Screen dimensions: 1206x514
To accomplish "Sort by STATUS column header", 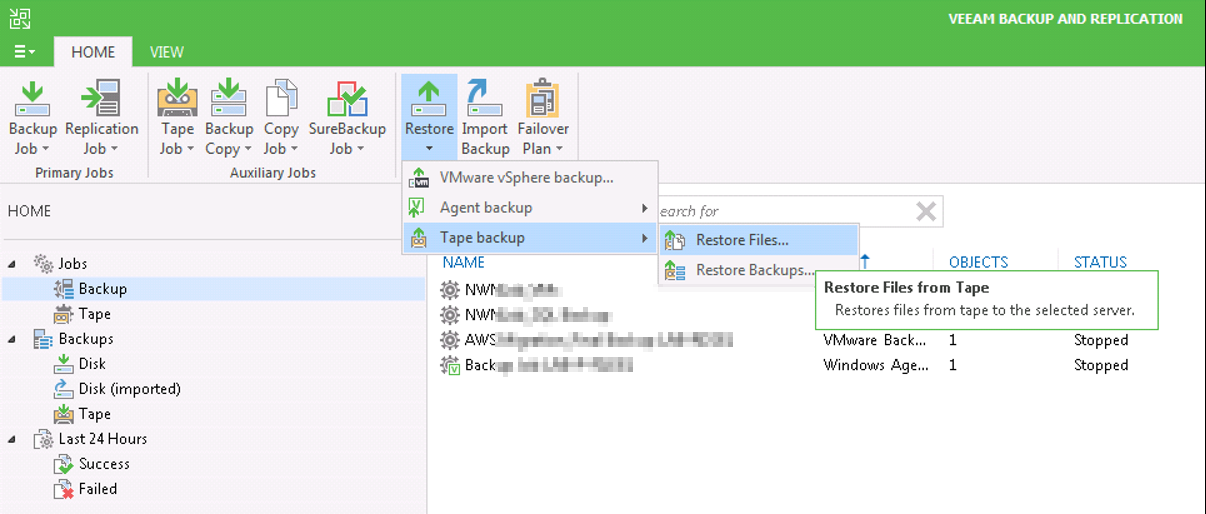I will coord(1100,262).
